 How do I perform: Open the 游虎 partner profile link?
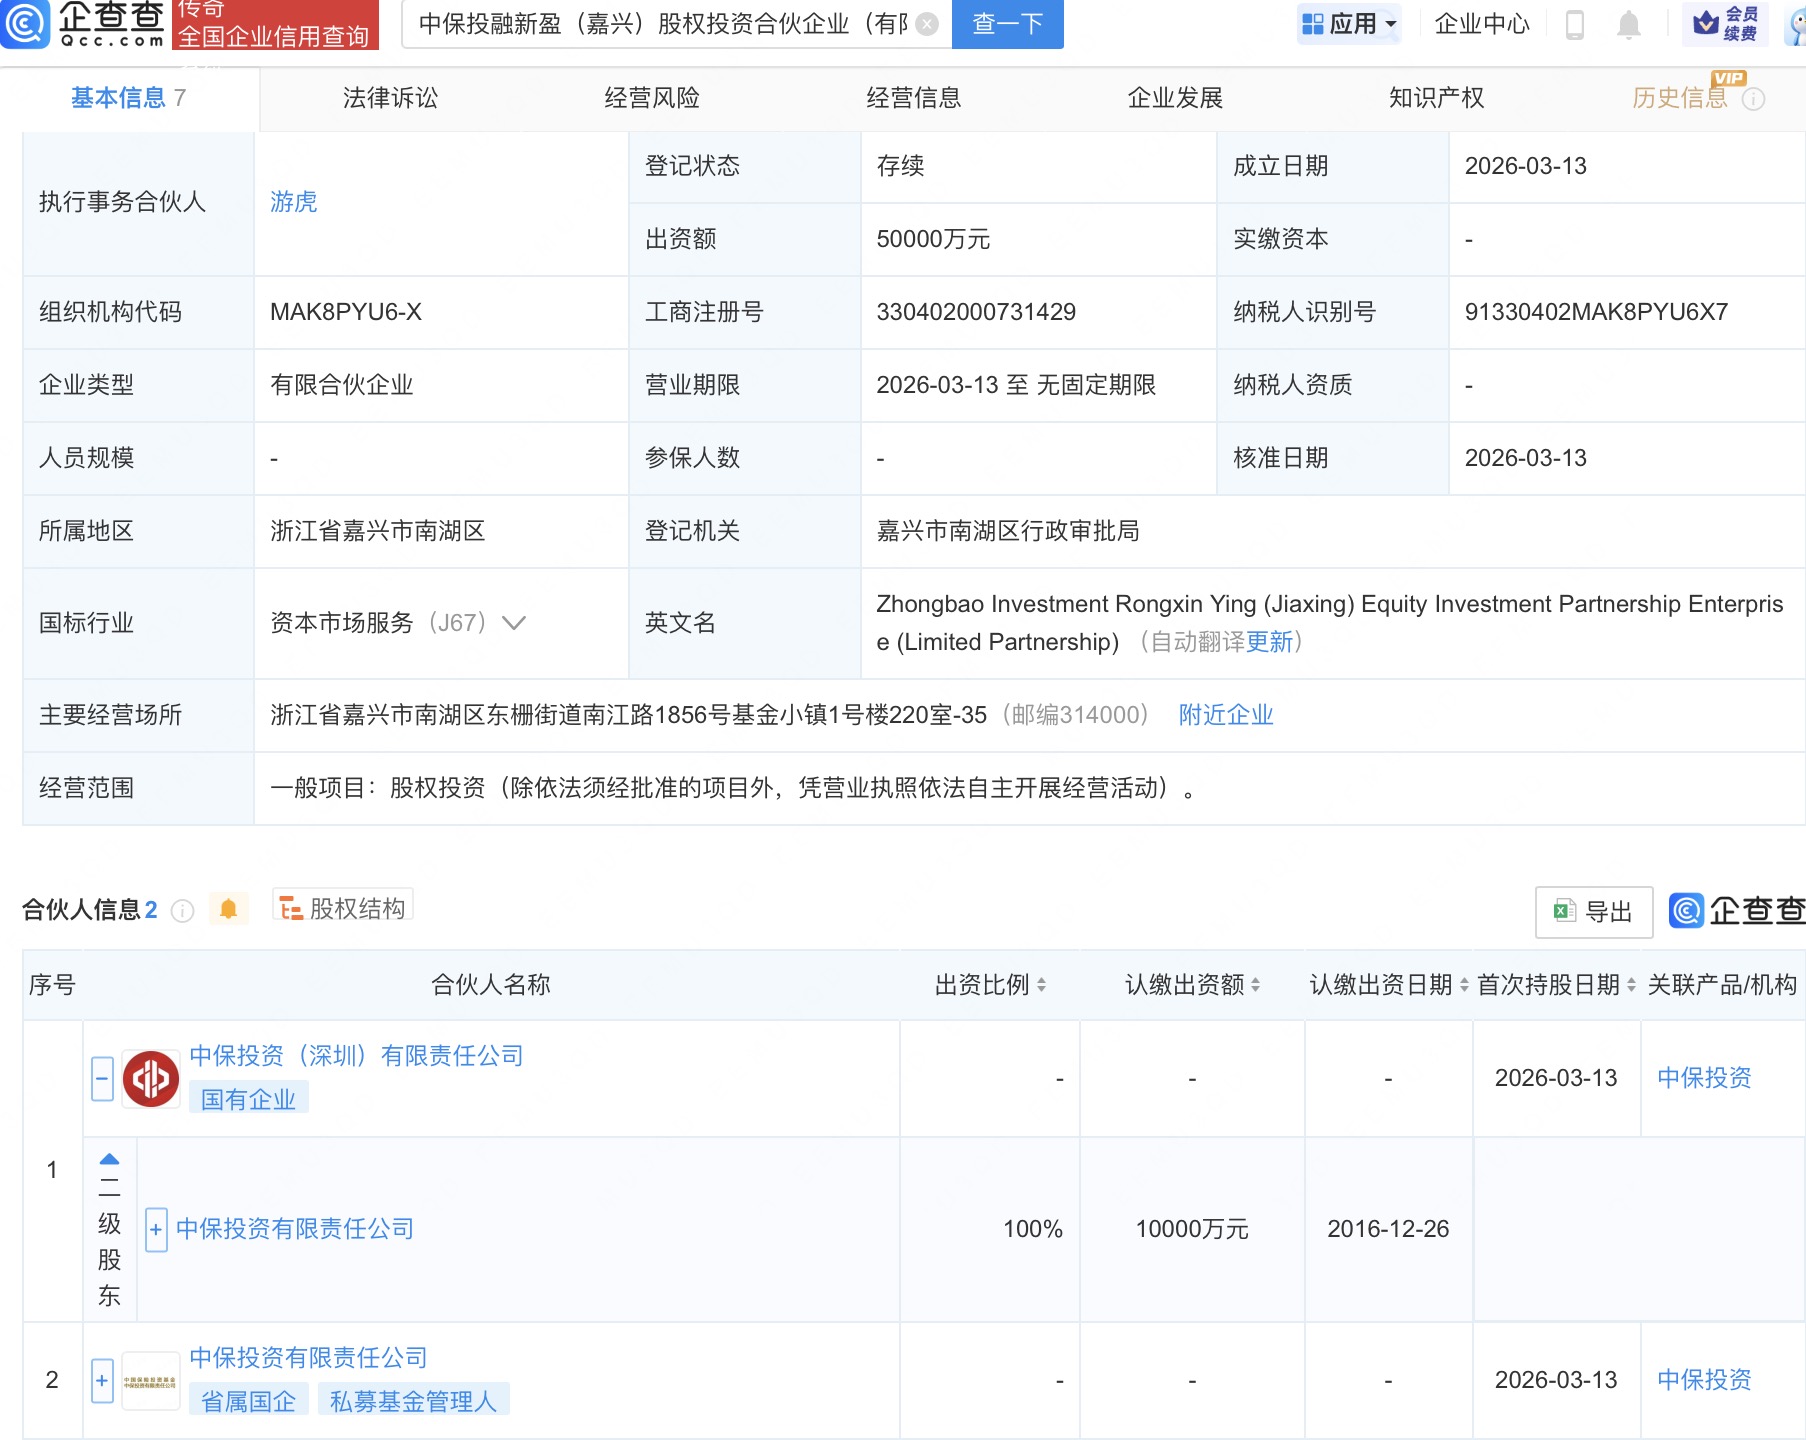293,202
